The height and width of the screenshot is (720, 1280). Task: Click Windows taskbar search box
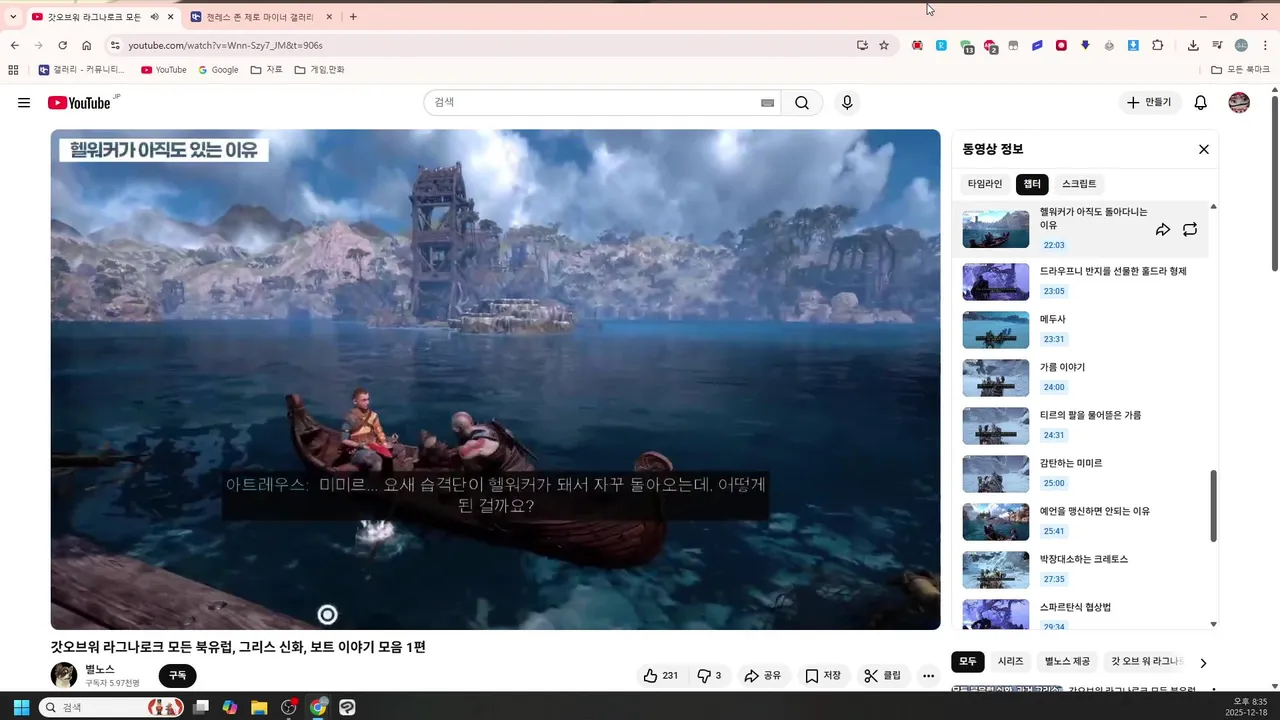(x=111, y=707)
